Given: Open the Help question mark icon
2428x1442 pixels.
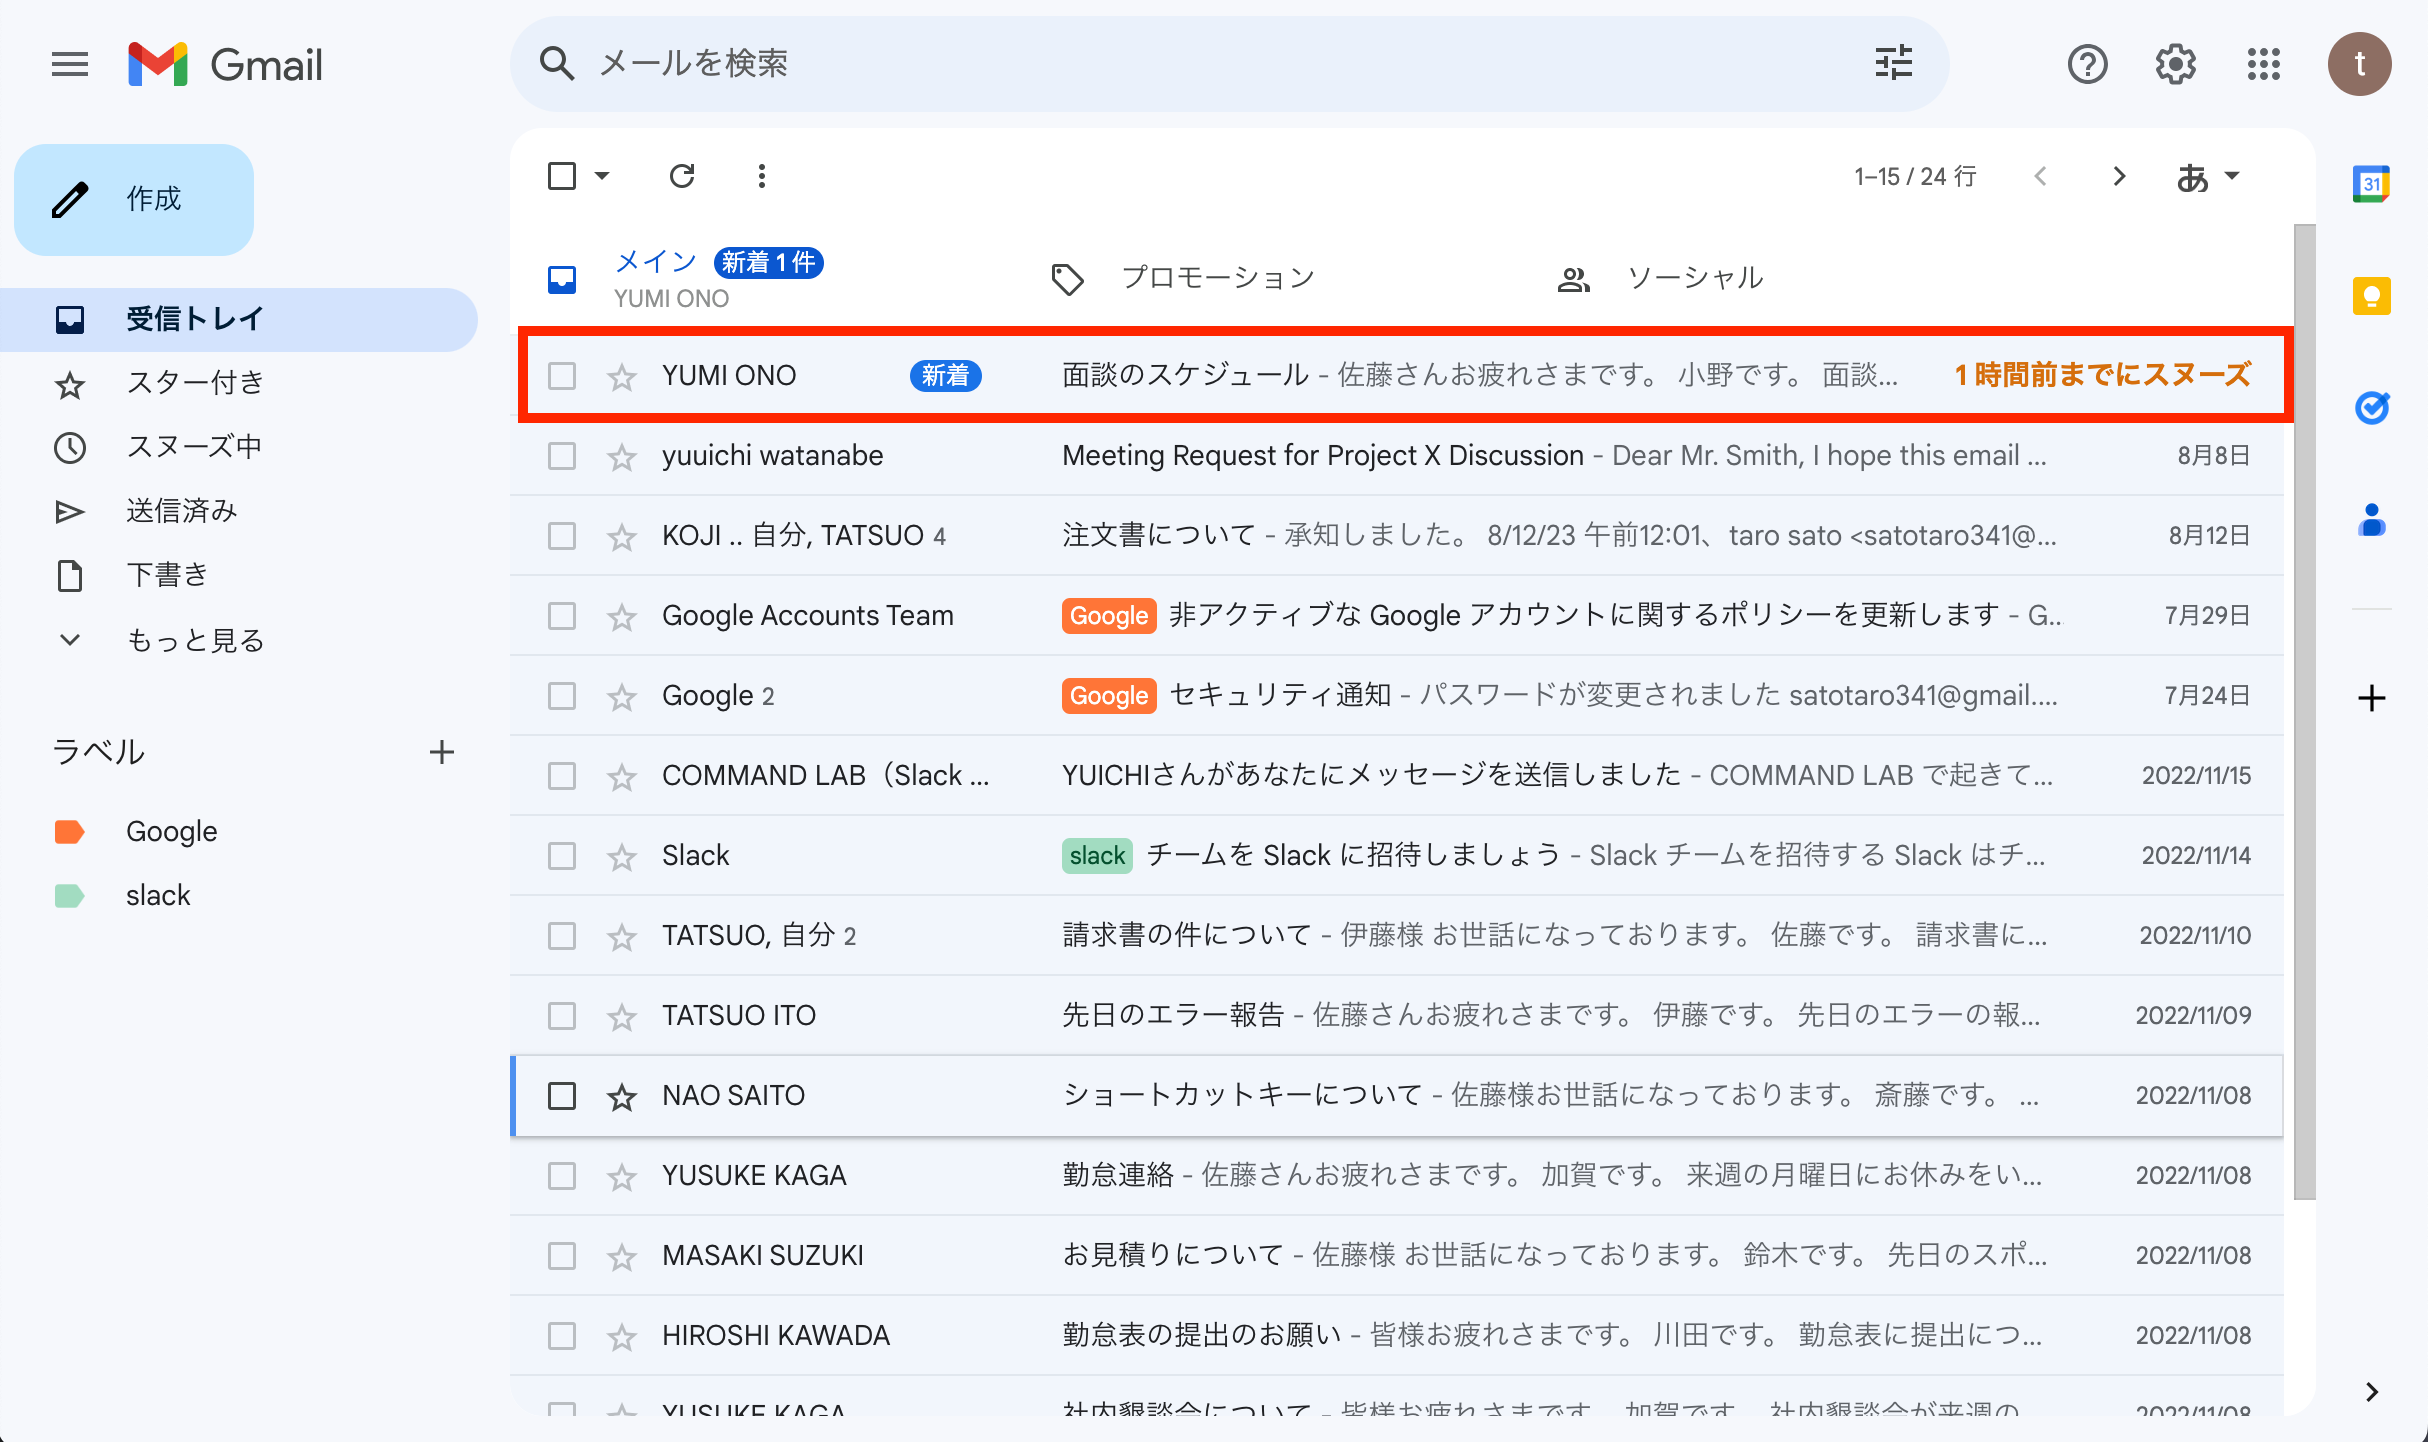Looking at the screenshot, I should [x=2087, y=65].
